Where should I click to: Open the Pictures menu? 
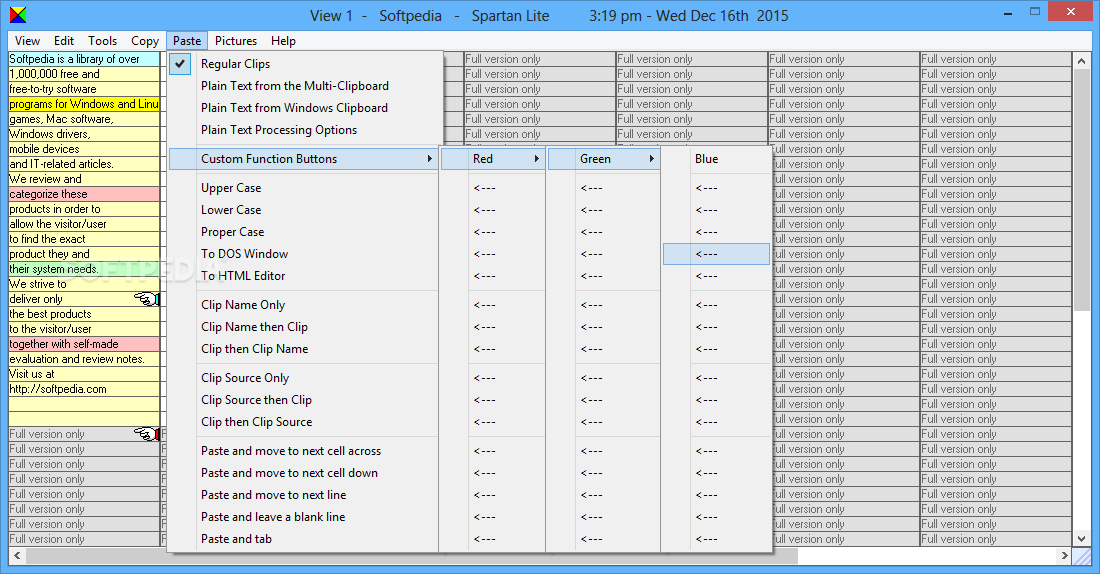[236, 41]
